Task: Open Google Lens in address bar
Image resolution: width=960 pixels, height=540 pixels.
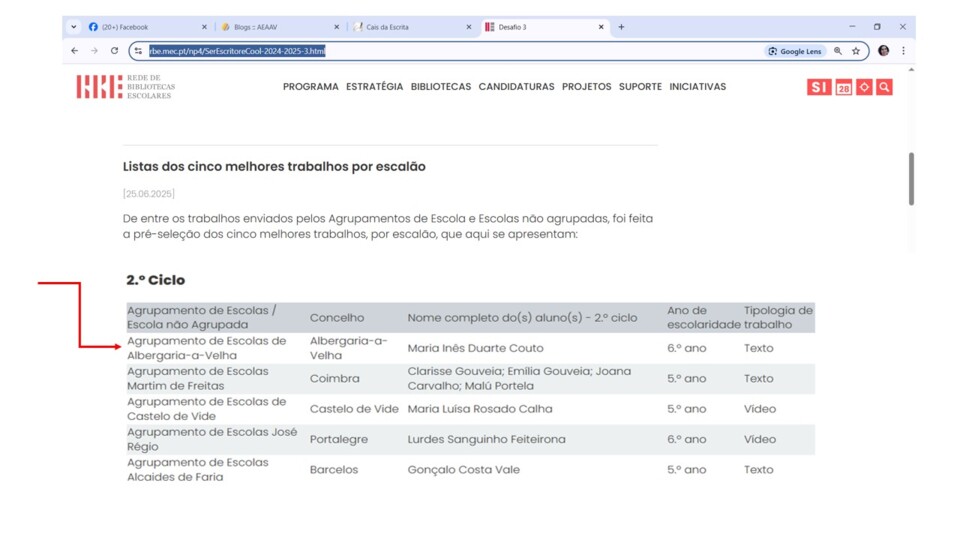Action: pyautogui.click(x=796, y=51)
